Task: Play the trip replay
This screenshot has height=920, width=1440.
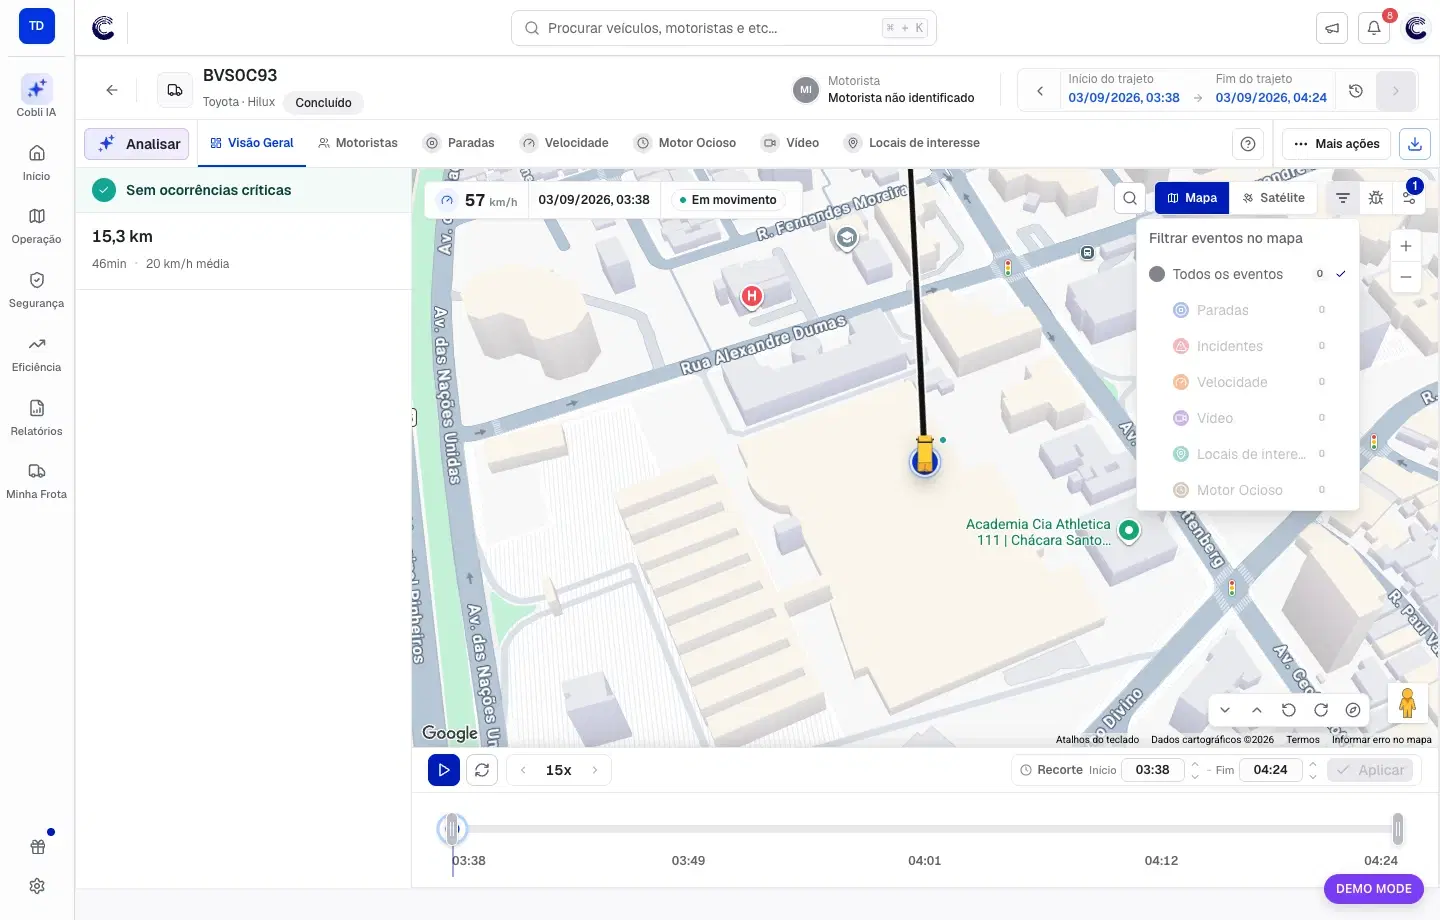Action: [x=444, y=770]
